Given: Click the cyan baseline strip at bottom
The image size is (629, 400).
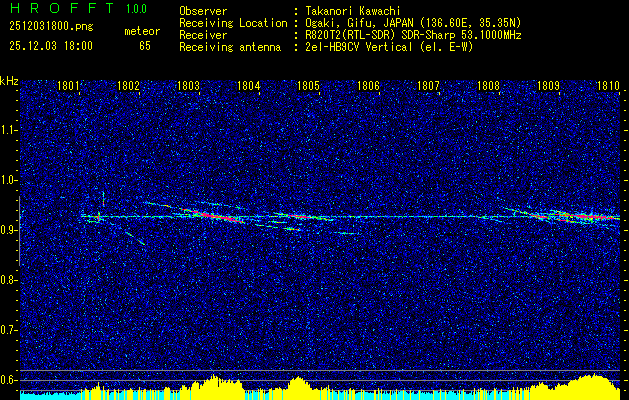Looking at the screenshot, I should [320, 397].
